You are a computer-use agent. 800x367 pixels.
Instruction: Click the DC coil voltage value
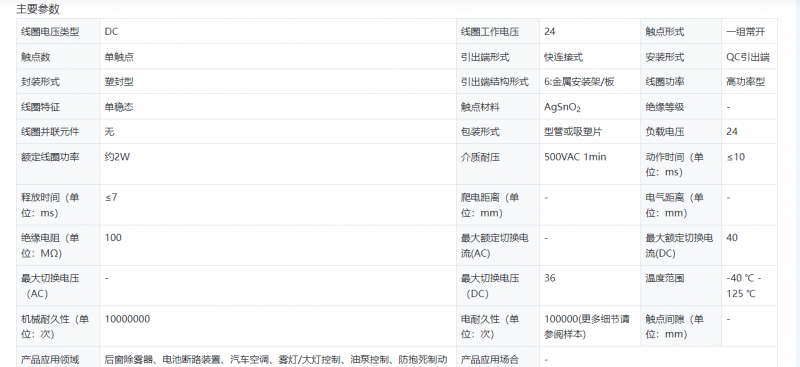point(111,32)
